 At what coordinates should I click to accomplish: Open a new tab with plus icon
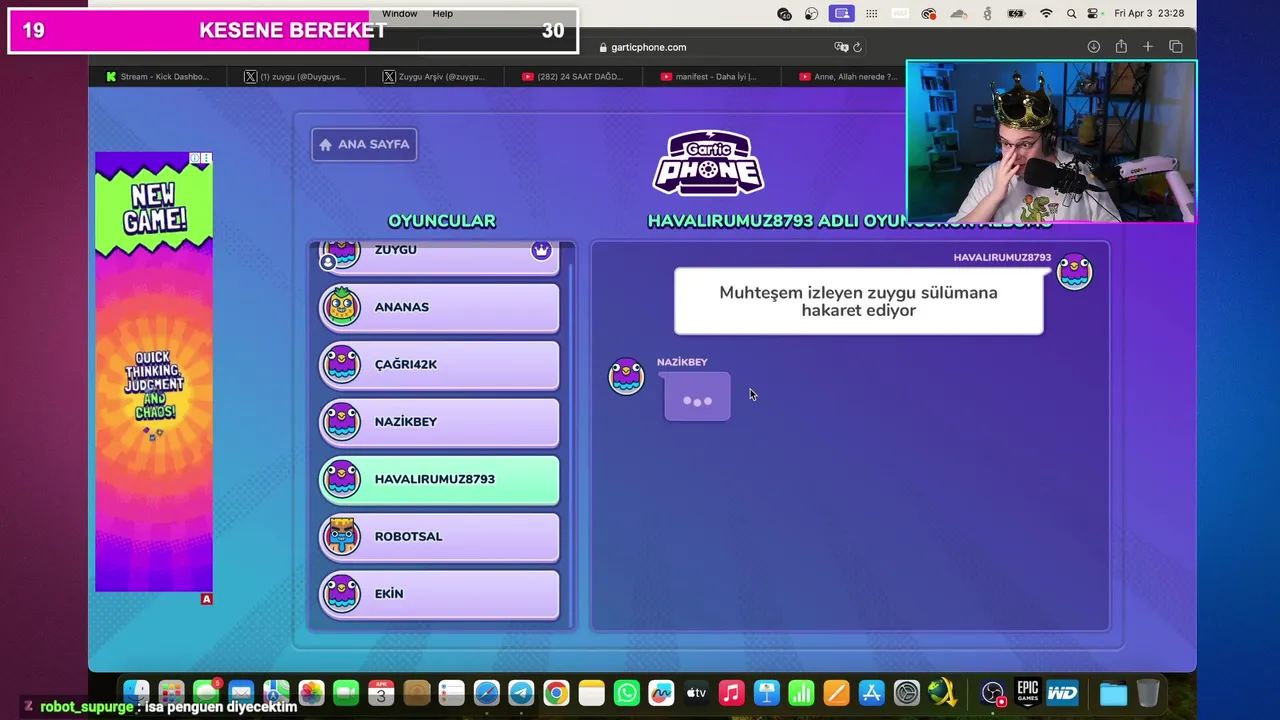tap(1148, 47)
